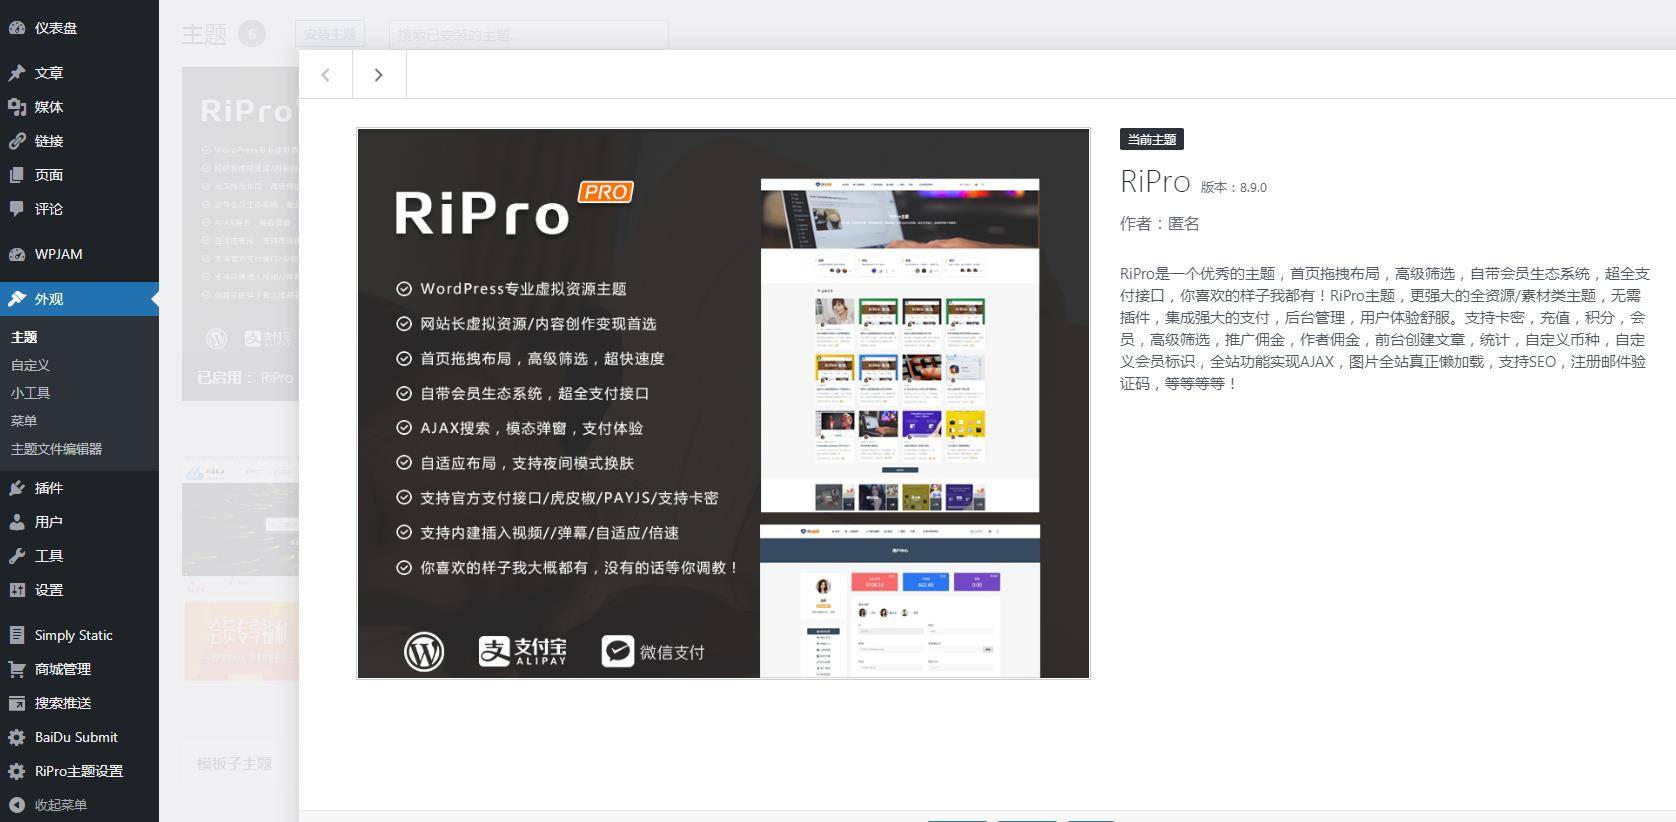Go to next theme with right chevron
Image resolution: width=1676 pixels, height=822 pixels.
click(x=379, y=75)
